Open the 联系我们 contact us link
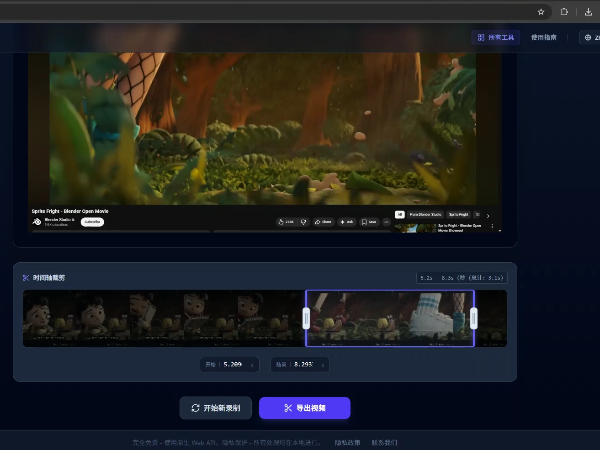The height and width of the screenshot is (450, 600). (384, 442)
